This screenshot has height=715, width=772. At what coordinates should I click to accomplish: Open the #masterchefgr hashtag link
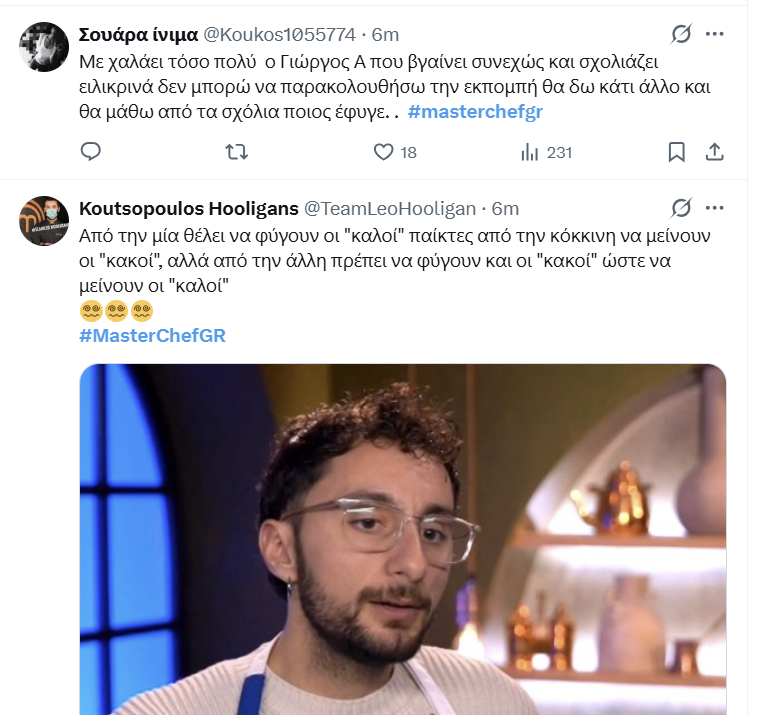point(475,112)
